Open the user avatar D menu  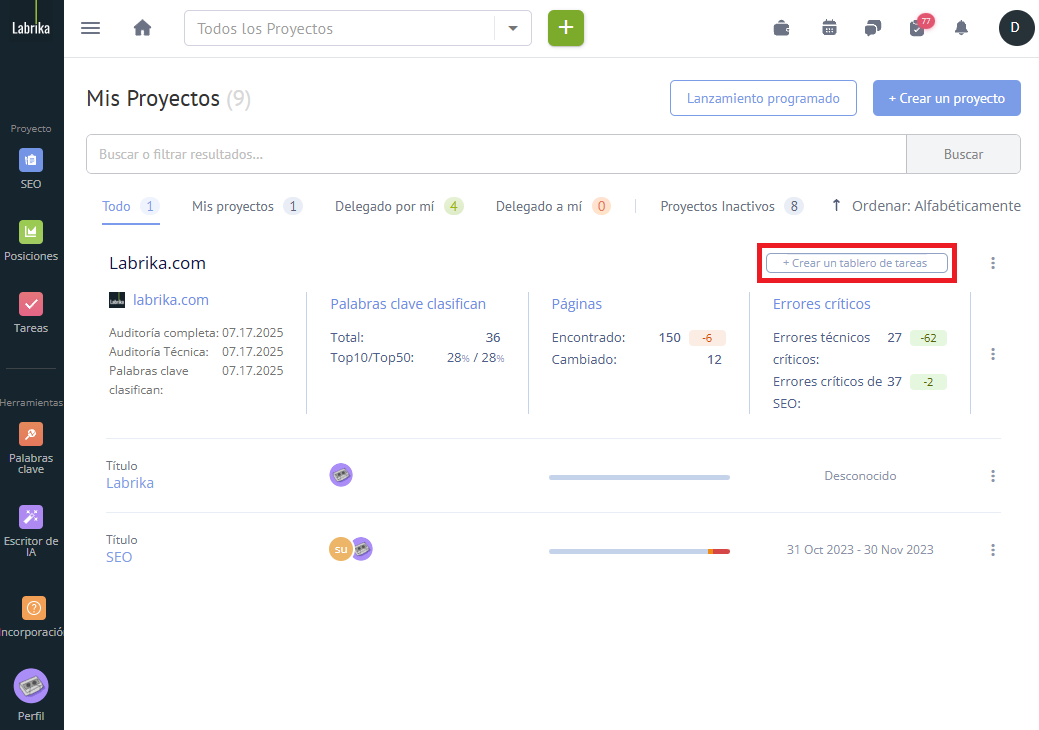(1015, 28)
